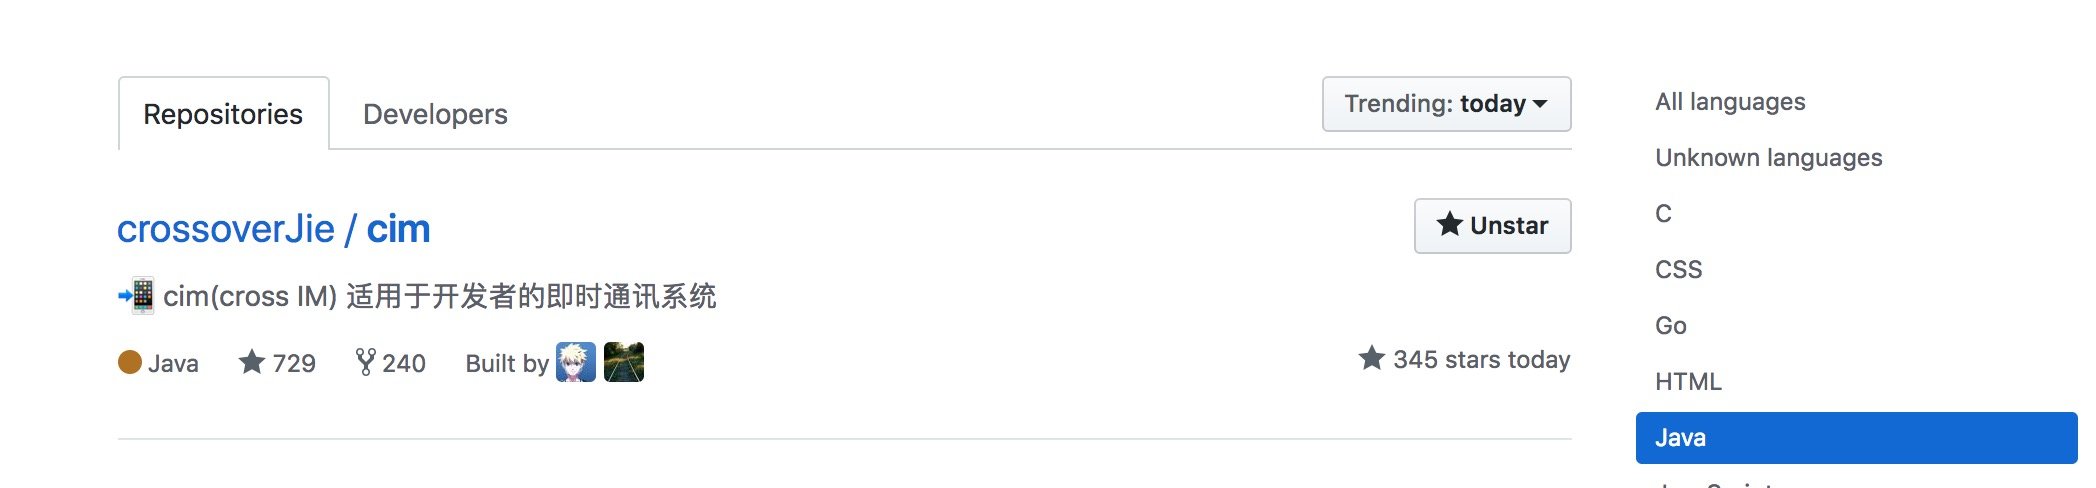
Task: Pick the Go language filter
Action: point(1670,326)
